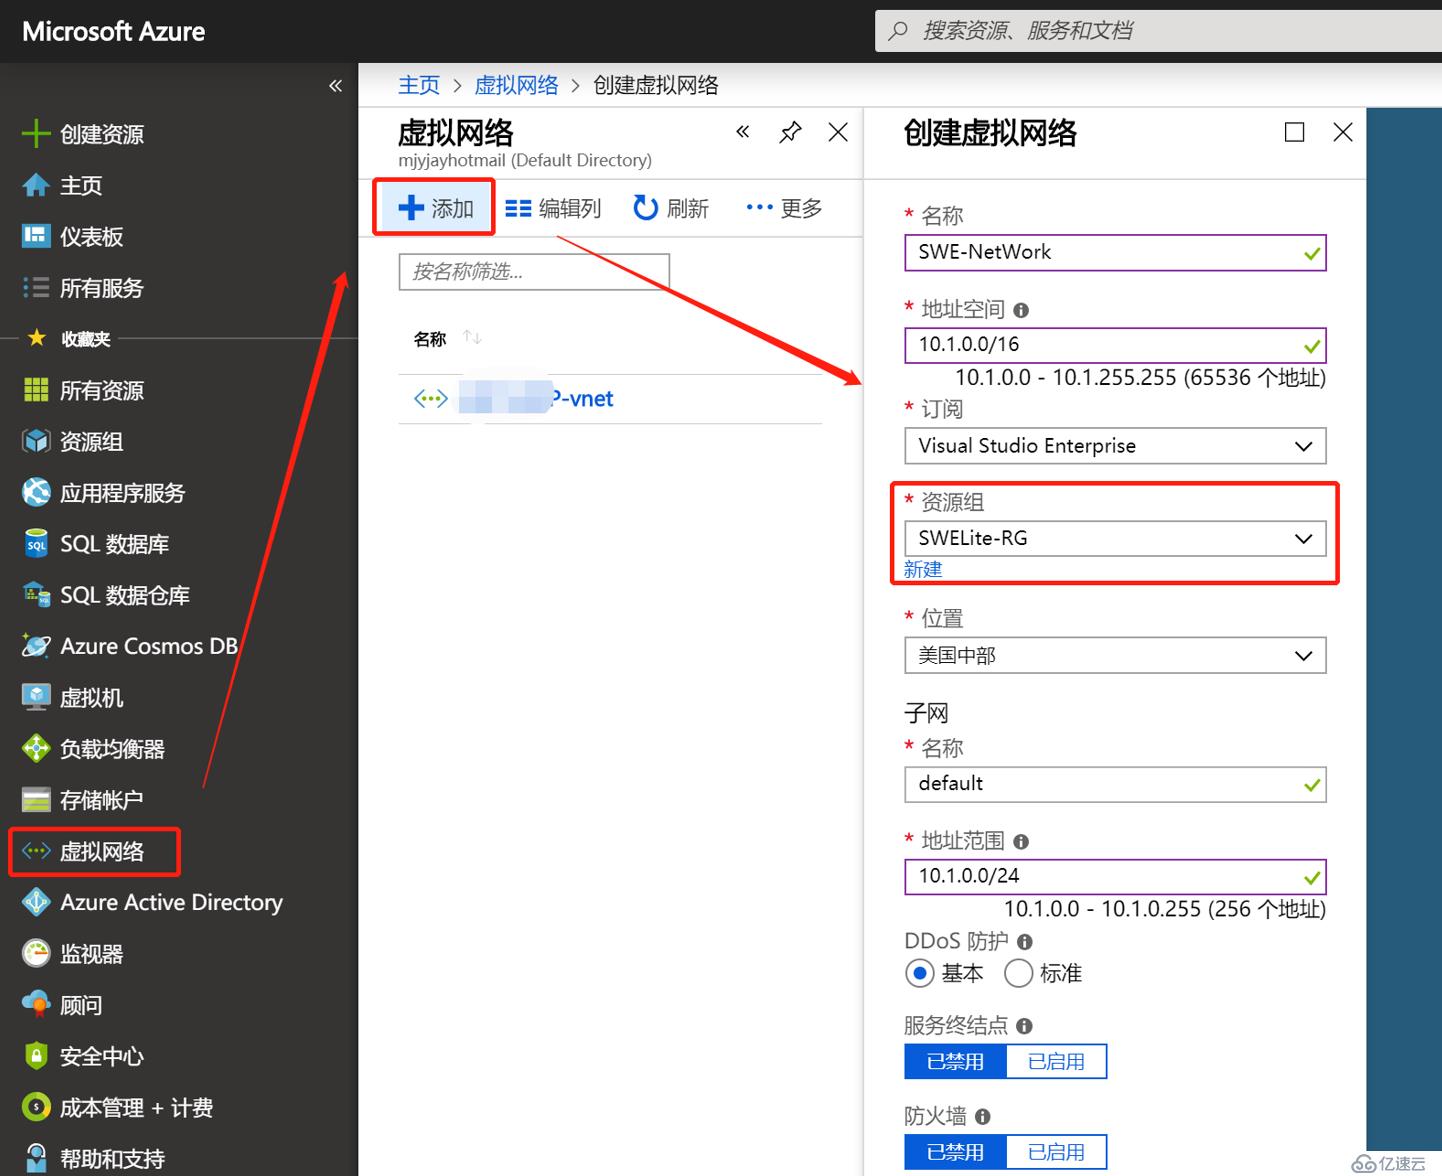Click Refresh (刷新) in the toolbar
Viewport: 1442px width, 1176px height.
[671, 208]
